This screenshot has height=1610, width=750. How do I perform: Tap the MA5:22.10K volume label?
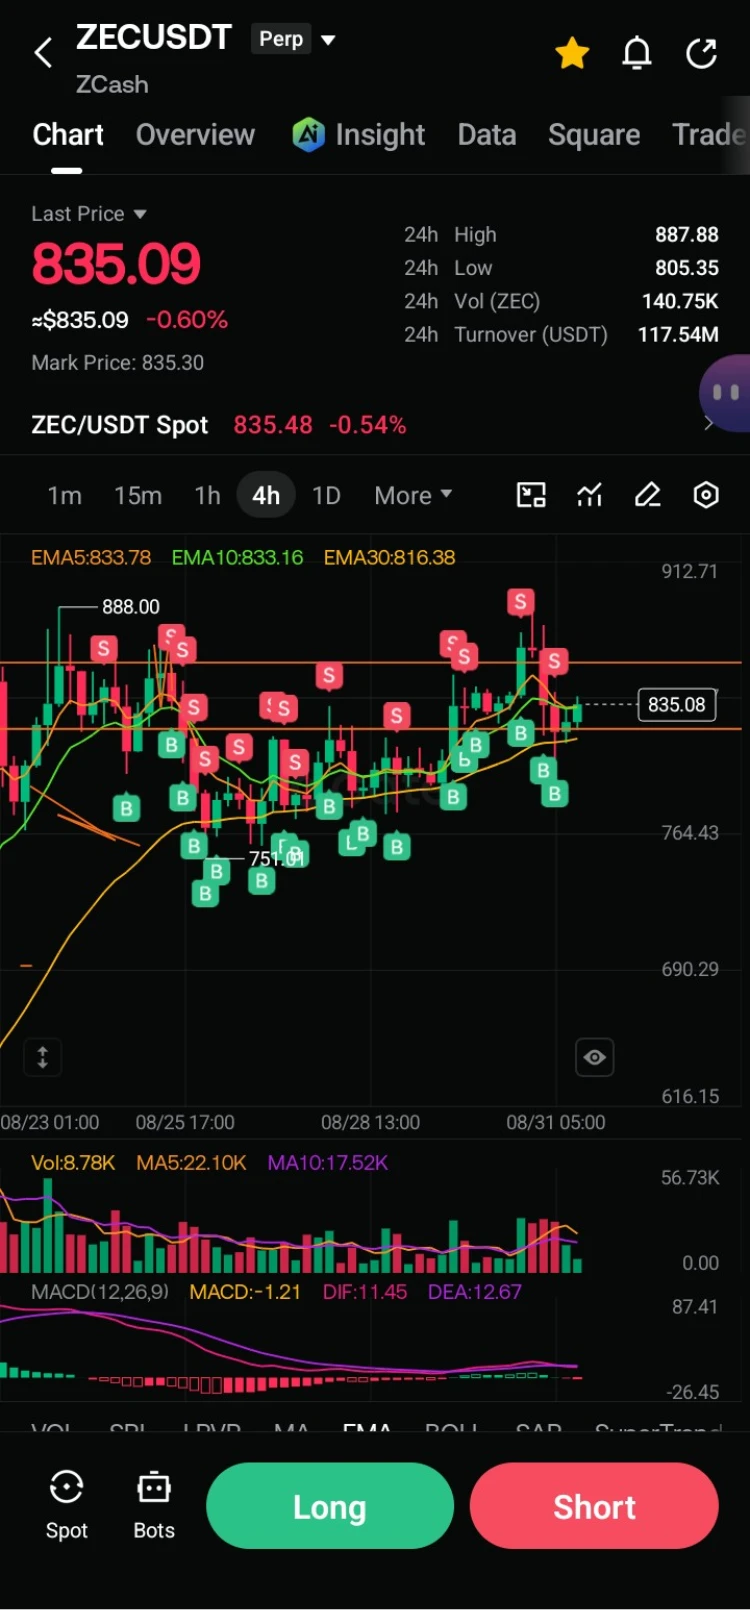191,1163
